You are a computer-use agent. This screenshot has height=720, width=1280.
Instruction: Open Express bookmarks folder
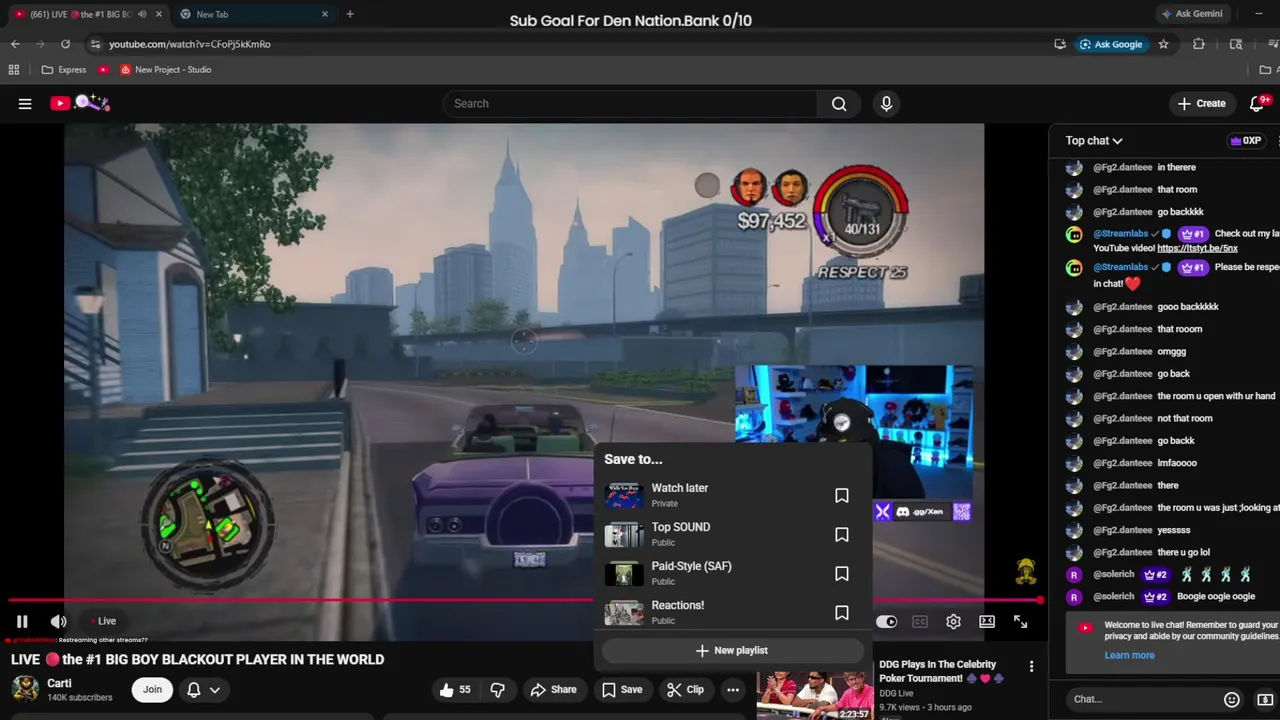[64, 70]
